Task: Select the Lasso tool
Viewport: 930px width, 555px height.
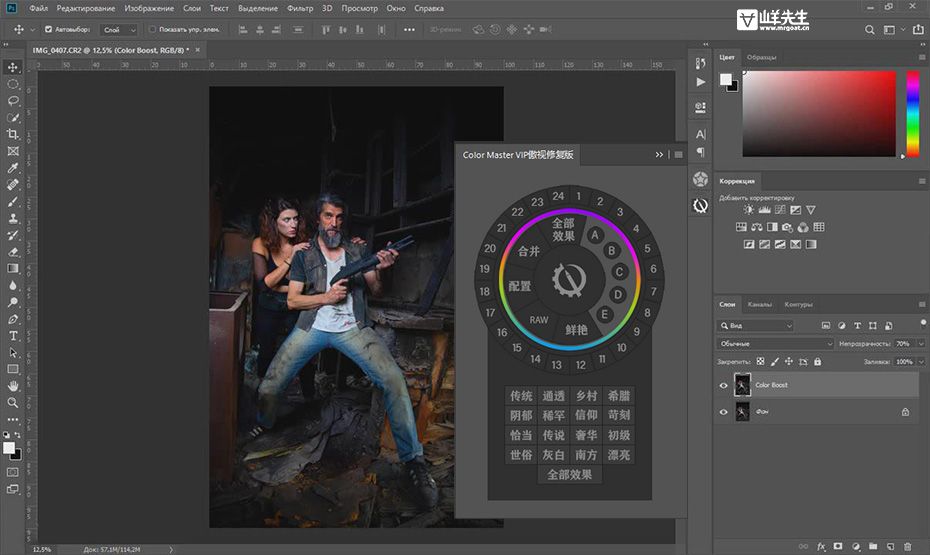Action: tap(12, 101)
